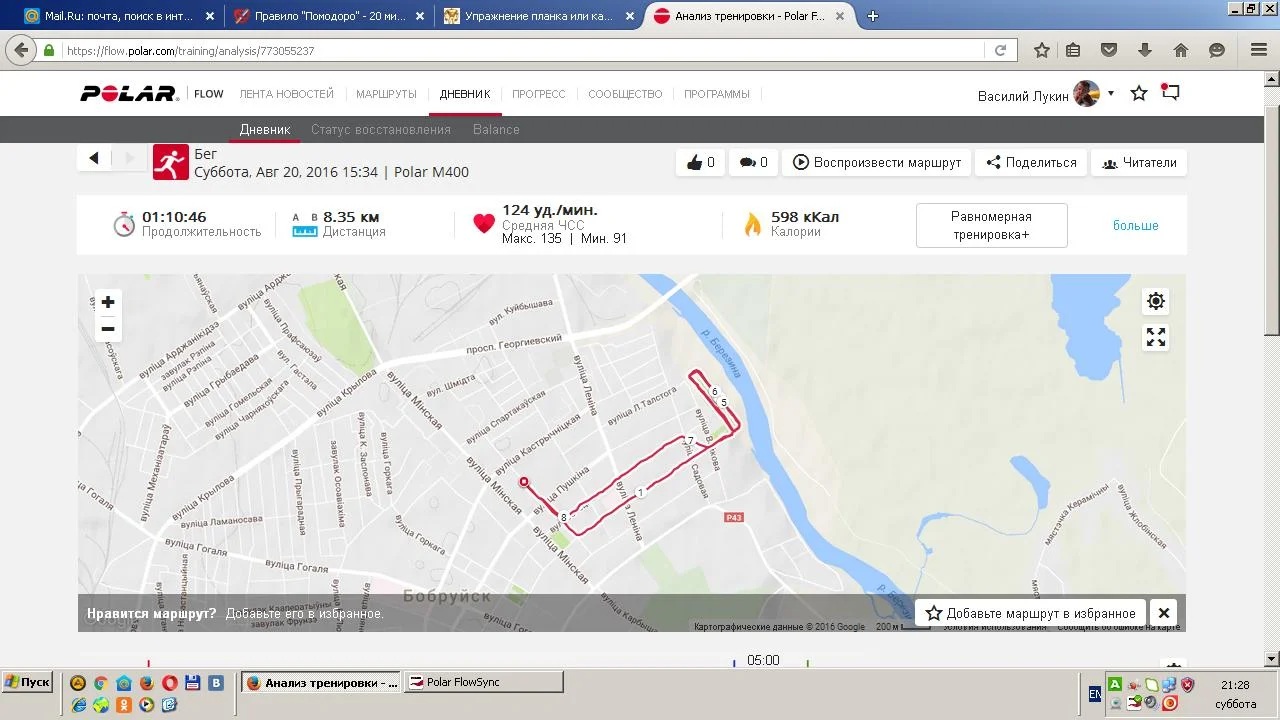Open Маршруты in navigation
Image resolution: width=1280 pixels, height=720 pixels.
click(386, 94)
